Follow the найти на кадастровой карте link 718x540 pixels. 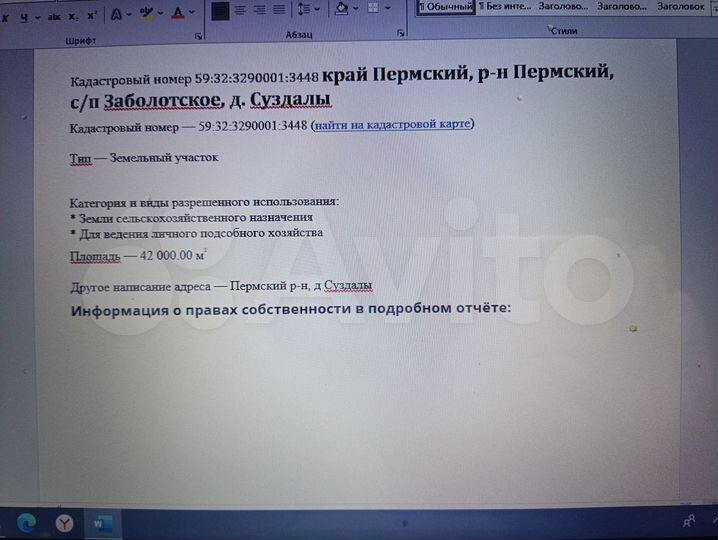coord(393,124)
